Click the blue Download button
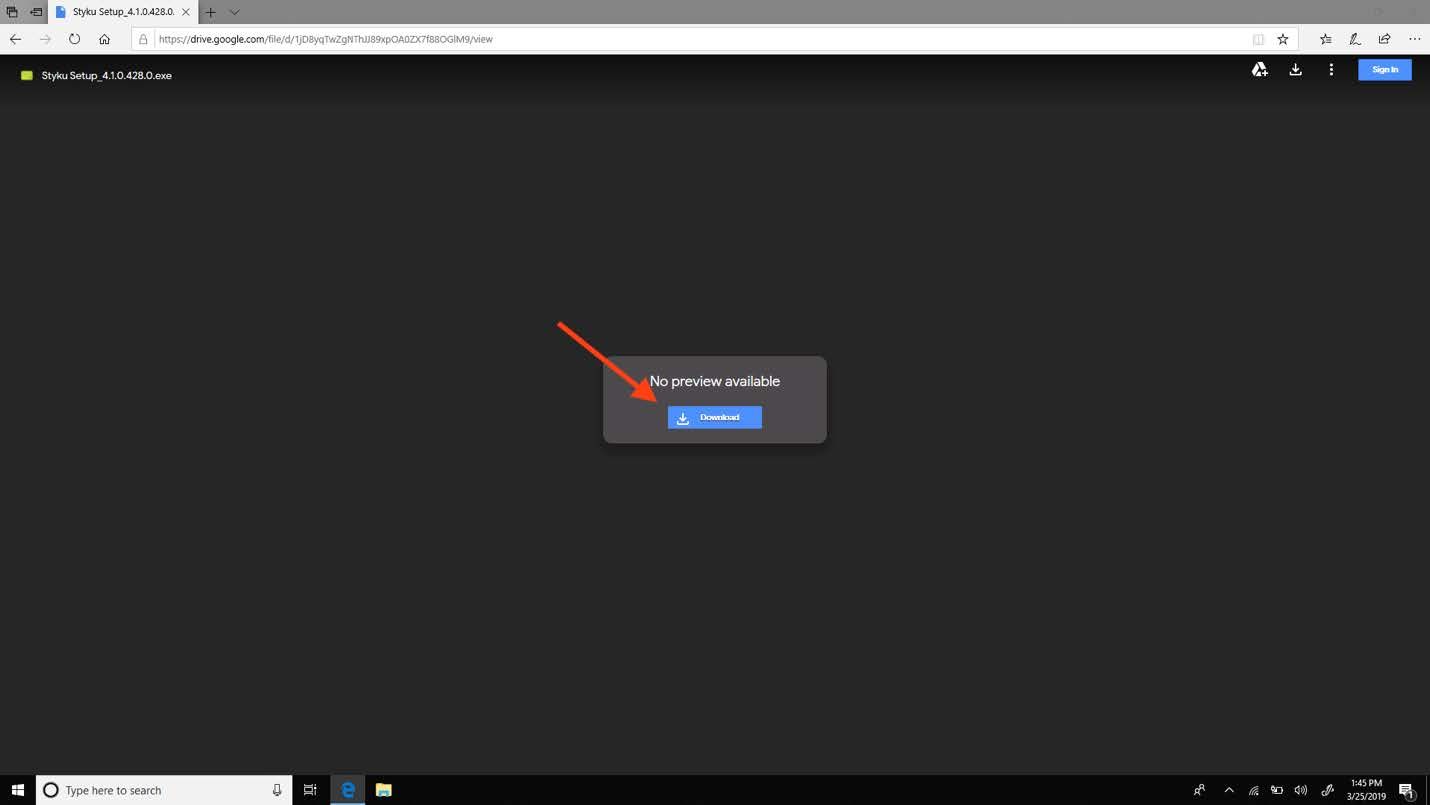This screenshot has width=1430, height=805. click(x=714, y=417)
